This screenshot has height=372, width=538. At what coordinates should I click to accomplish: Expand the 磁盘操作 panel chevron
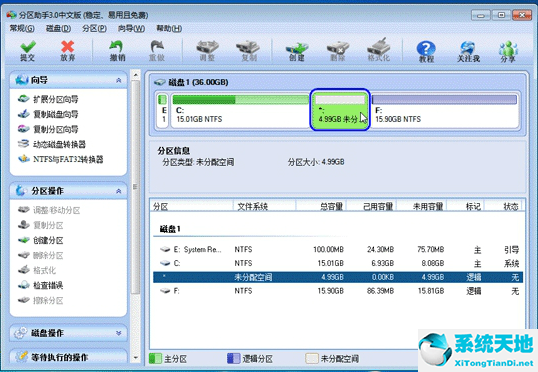(x=119, y=333)
